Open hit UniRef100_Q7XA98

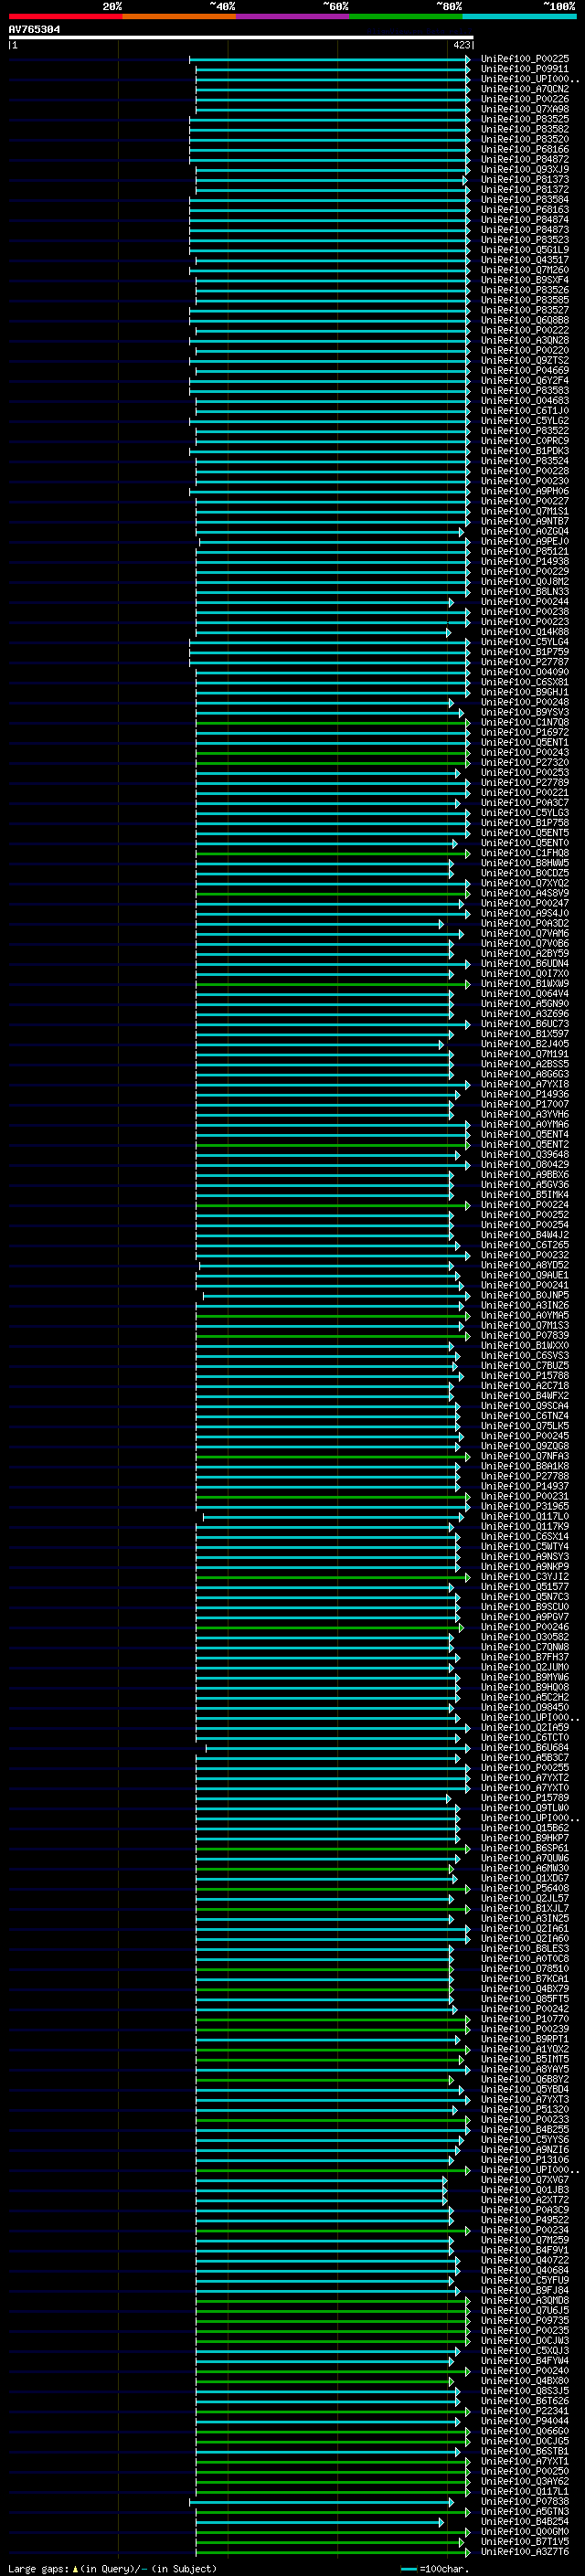coord(525,109)
